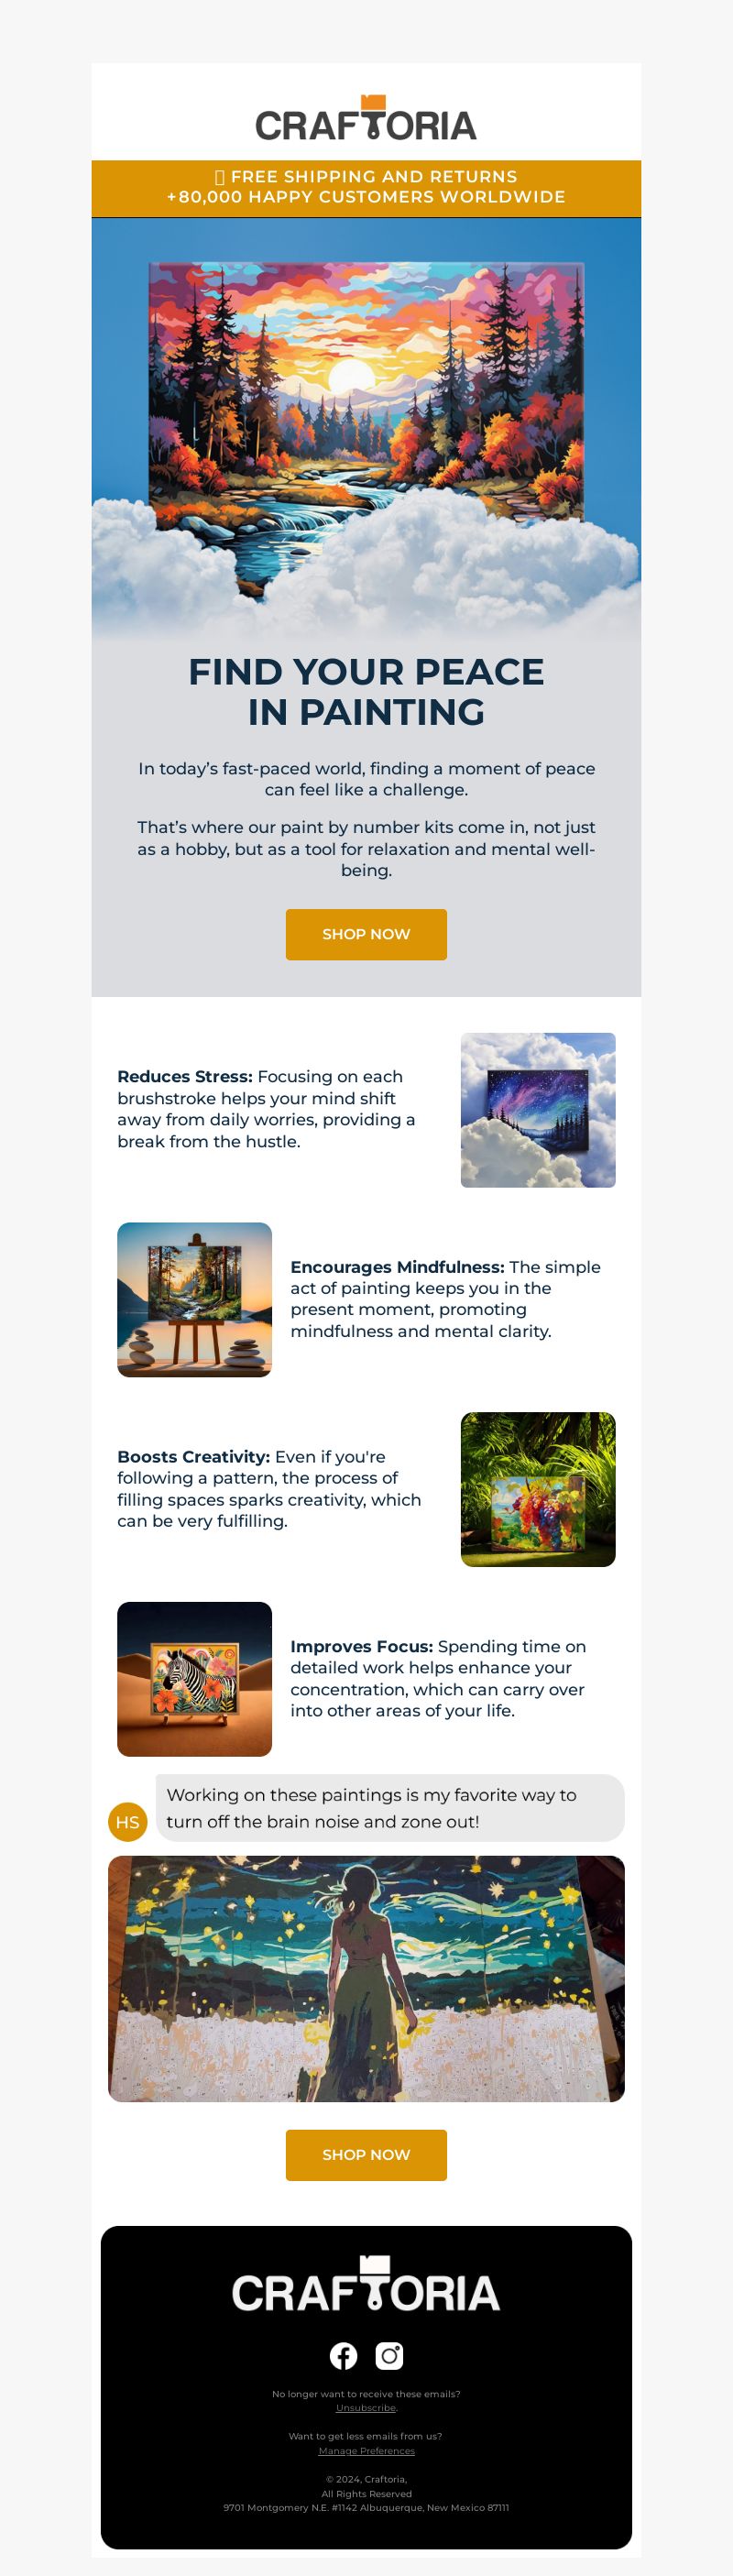This screenshot has width=733, height=2576.
Task: Click the night sky galaxy painting thumbnail
Action: (538, 1110)
